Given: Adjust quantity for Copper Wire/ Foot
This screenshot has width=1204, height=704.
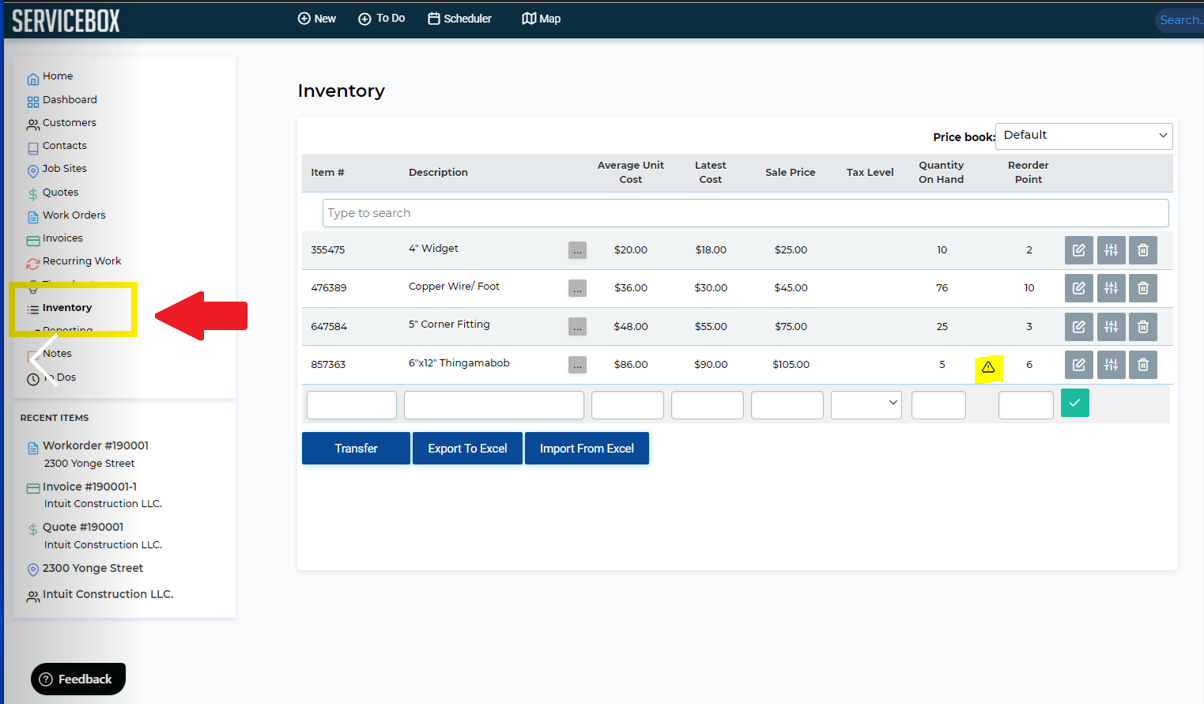Looking at the screenshot, I should 1111,288.
